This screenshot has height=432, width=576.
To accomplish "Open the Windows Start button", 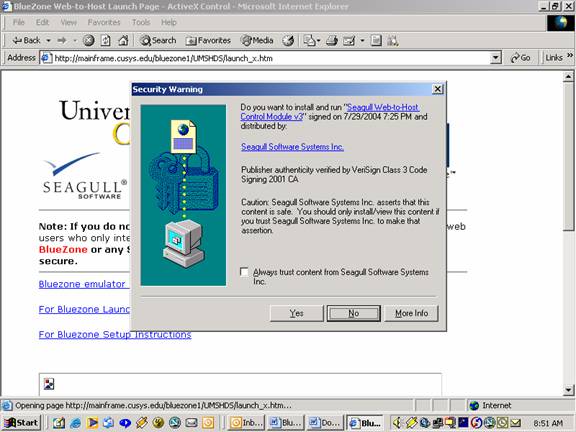I will (21, 423).
